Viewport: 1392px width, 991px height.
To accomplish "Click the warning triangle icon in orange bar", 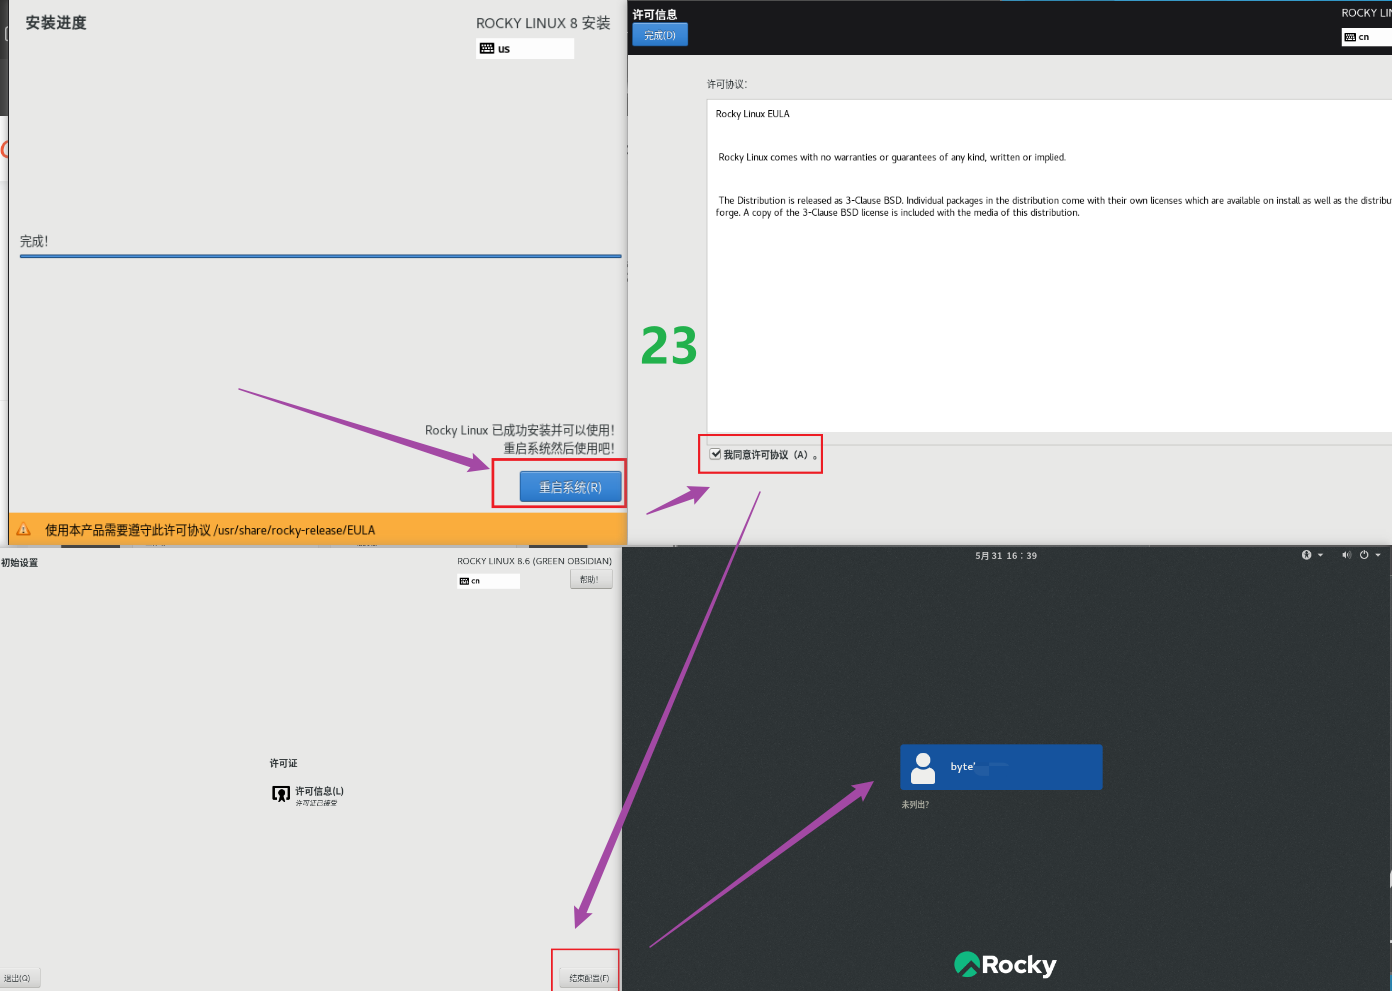I will click(24, 530).
